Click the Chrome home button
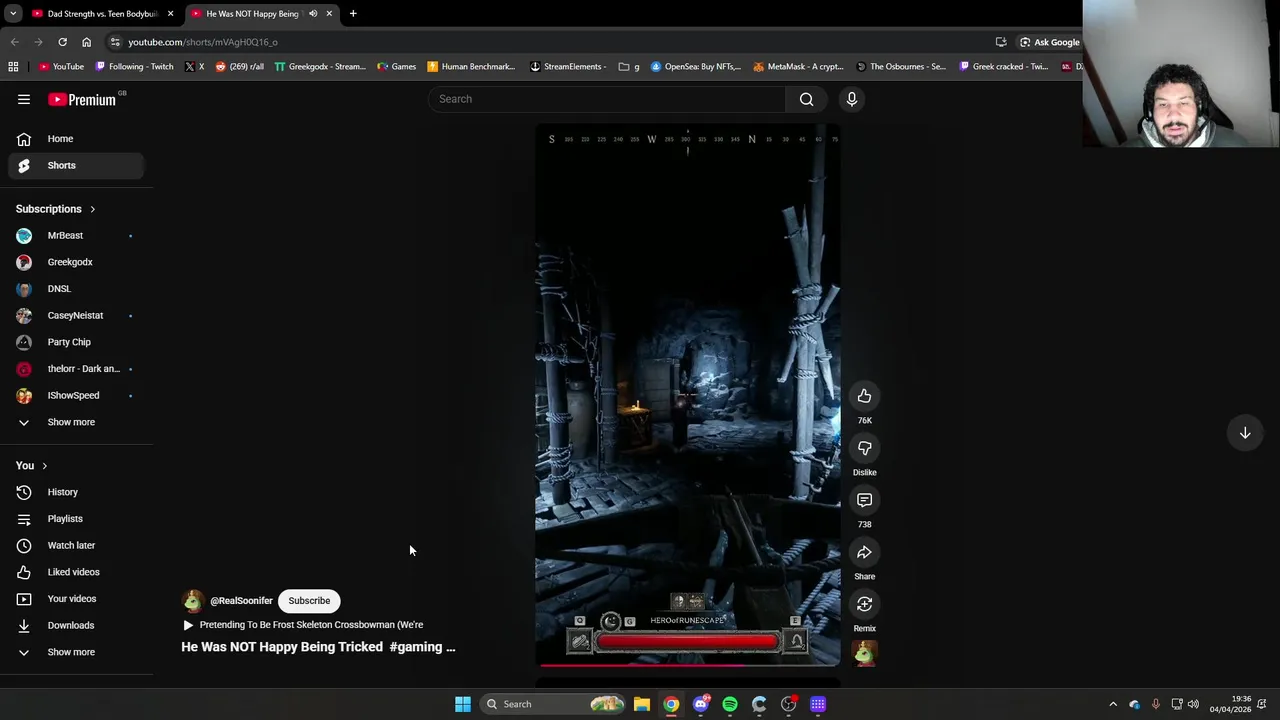The image size is (1280, 720). [x=86, y=42]
